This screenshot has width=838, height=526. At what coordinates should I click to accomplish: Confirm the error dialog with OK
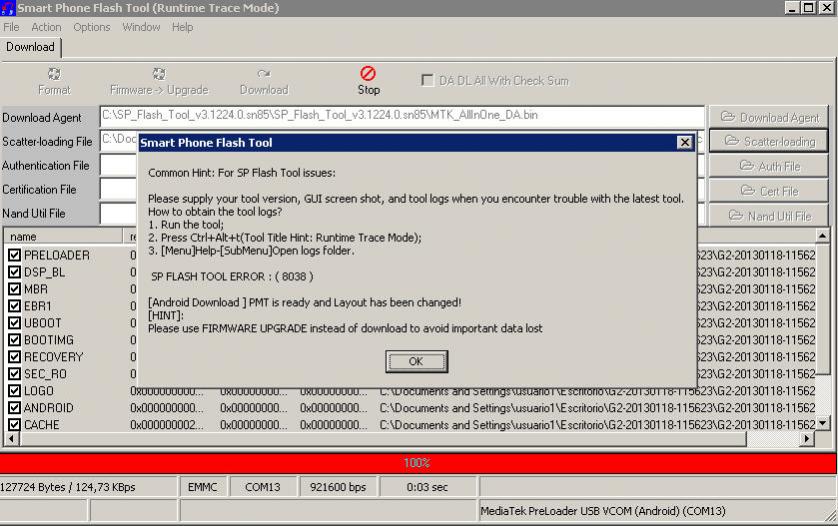pyautogui.click(x=416, y=361)
